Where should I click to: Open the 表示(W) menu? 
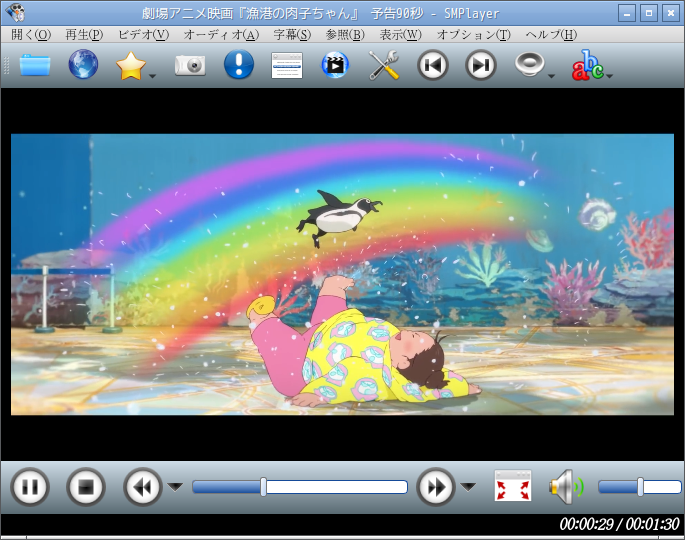tap(400, 35)
